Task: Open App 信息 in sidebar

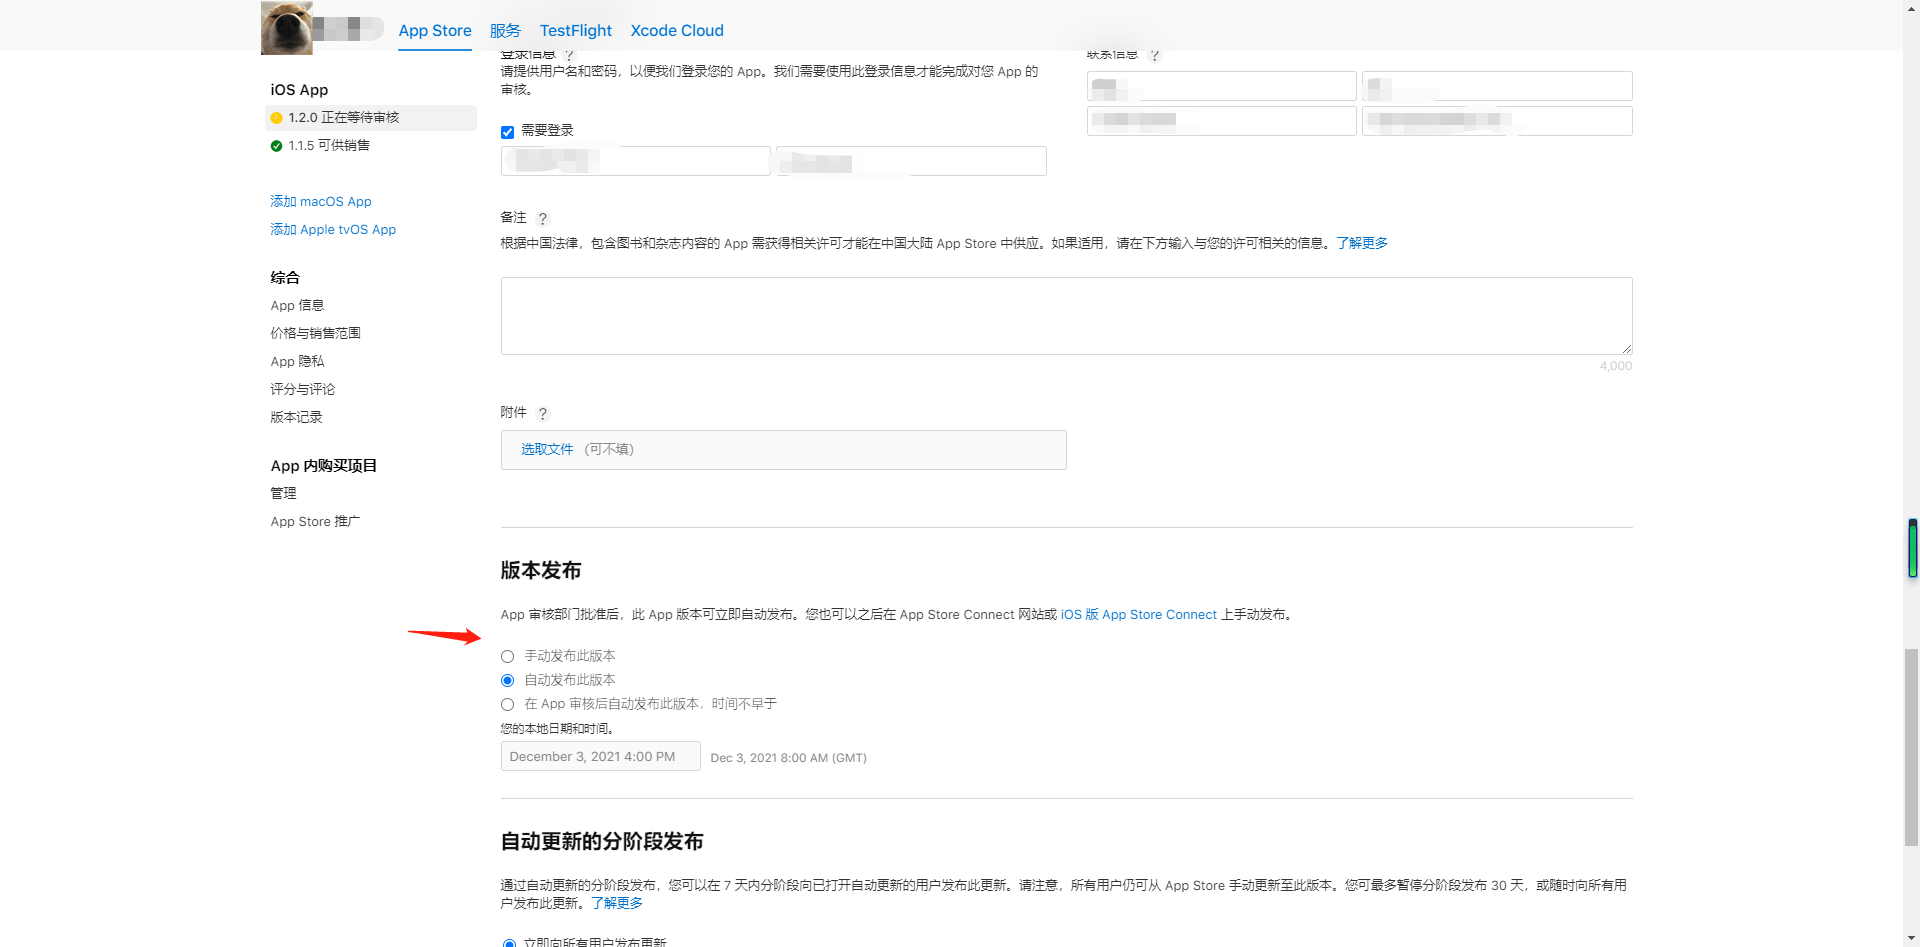Action: (298, 306)
